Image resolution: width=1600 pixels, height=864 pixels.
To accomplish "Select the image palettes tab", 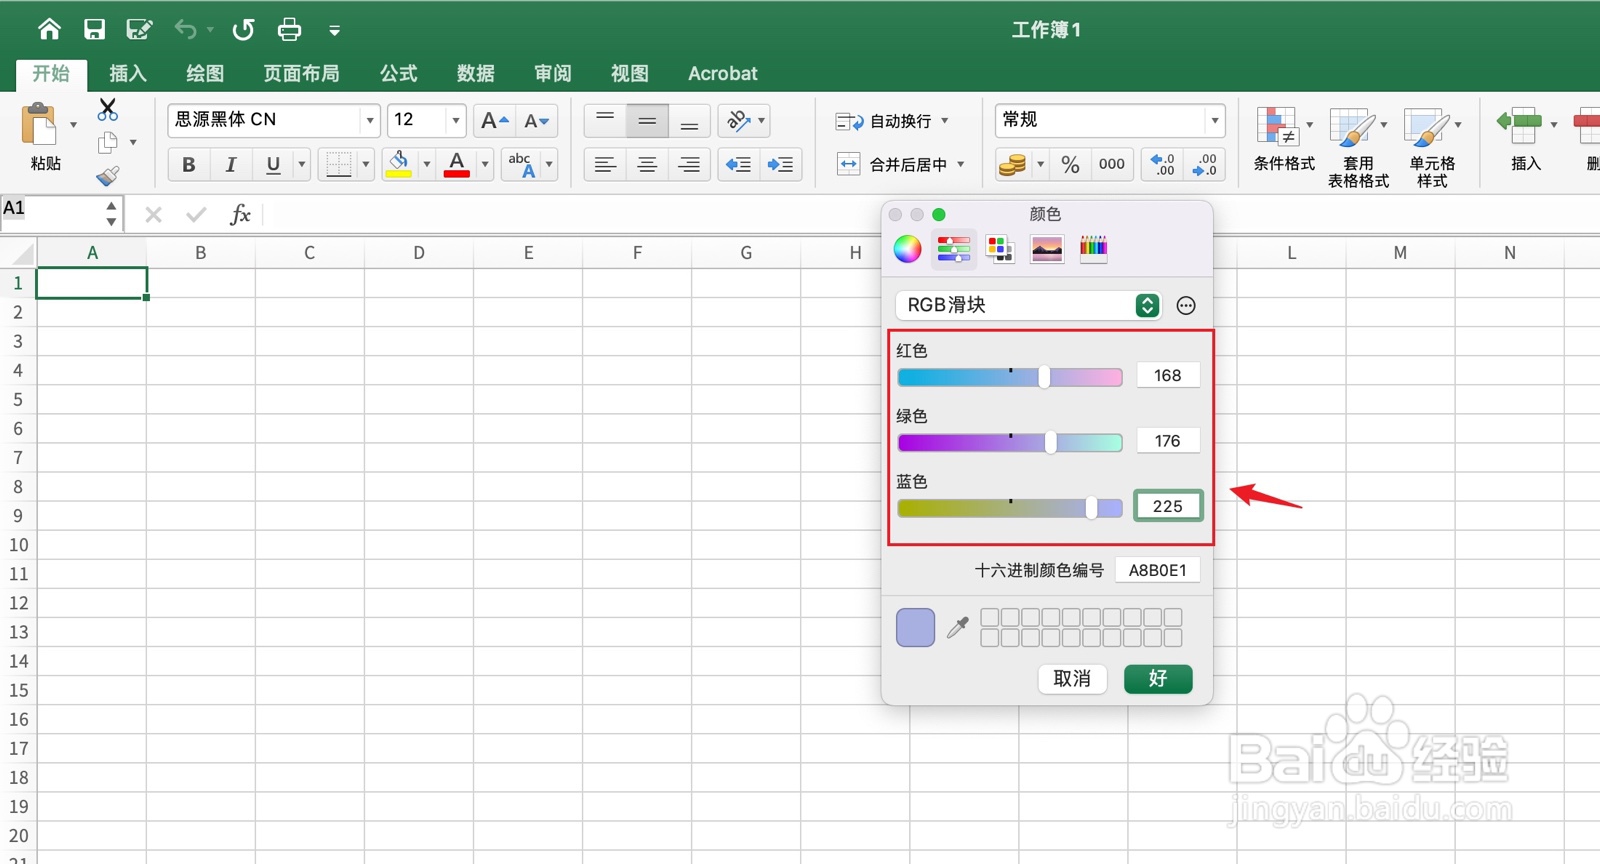I will click(1047, 249).
